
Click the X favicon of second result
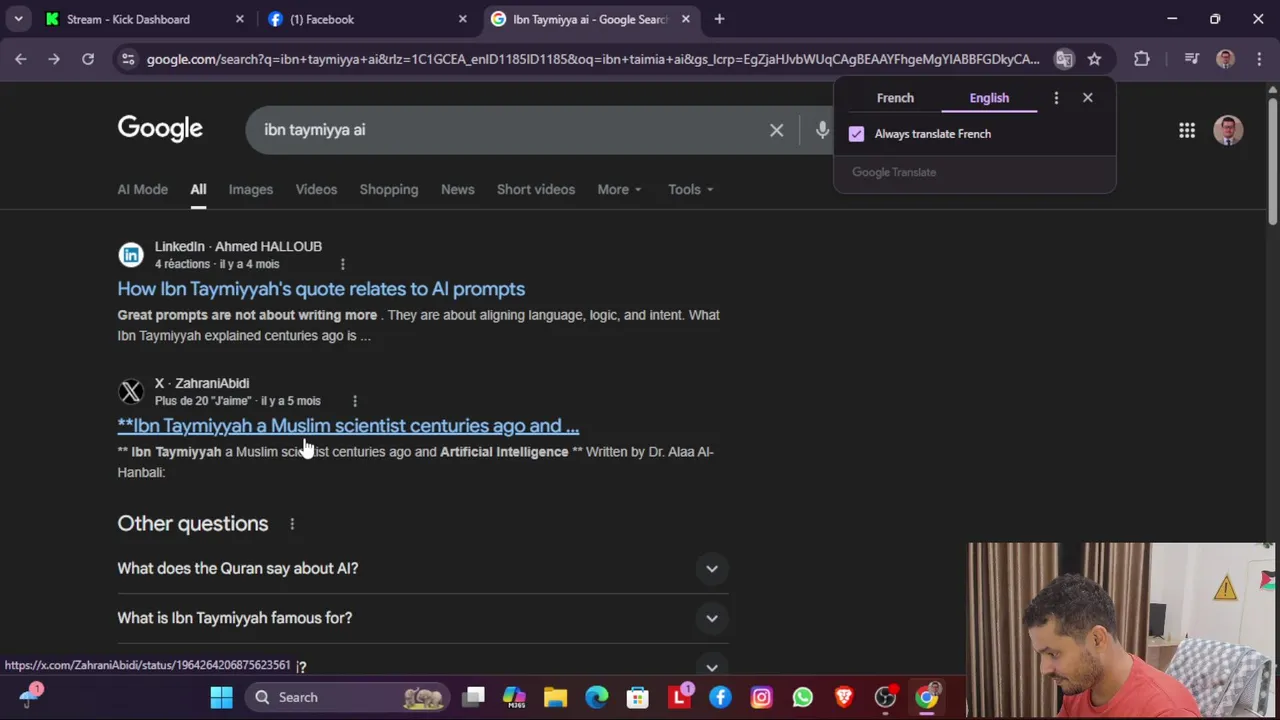131,392
